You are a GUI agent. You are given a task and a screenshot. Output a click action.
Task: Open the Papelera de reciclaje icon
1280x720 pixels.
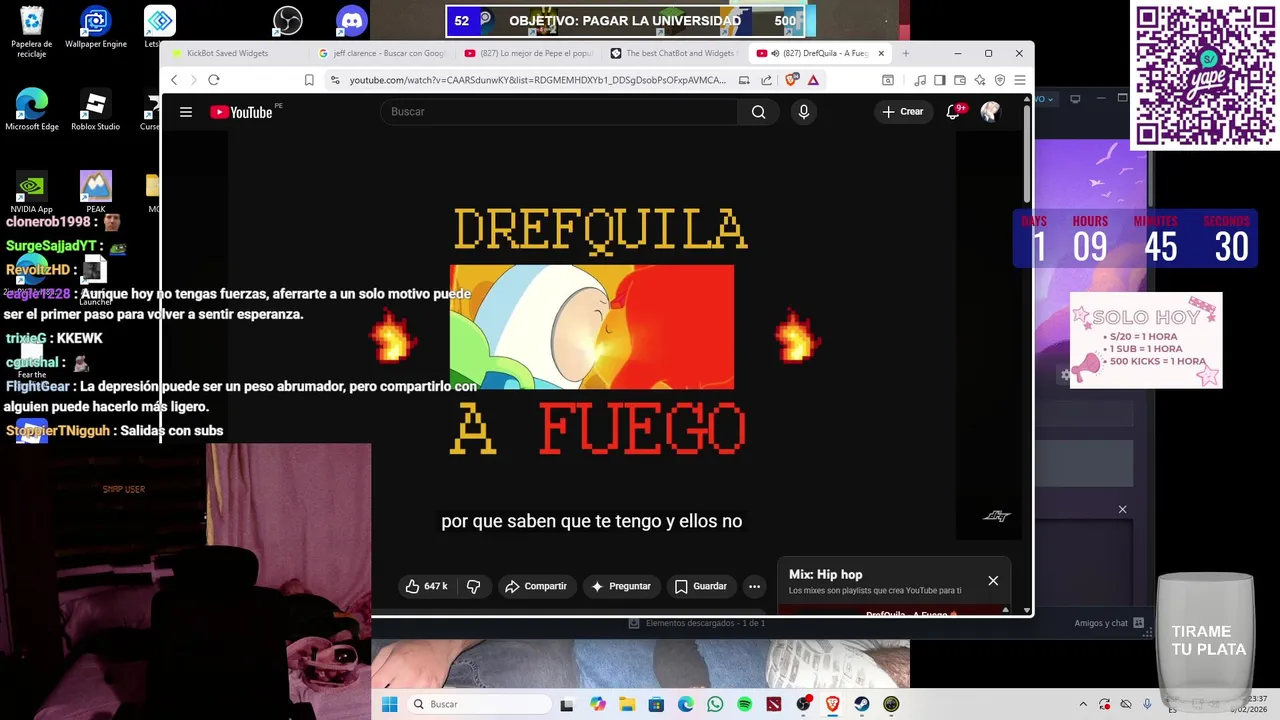click(x=32, y=33)
